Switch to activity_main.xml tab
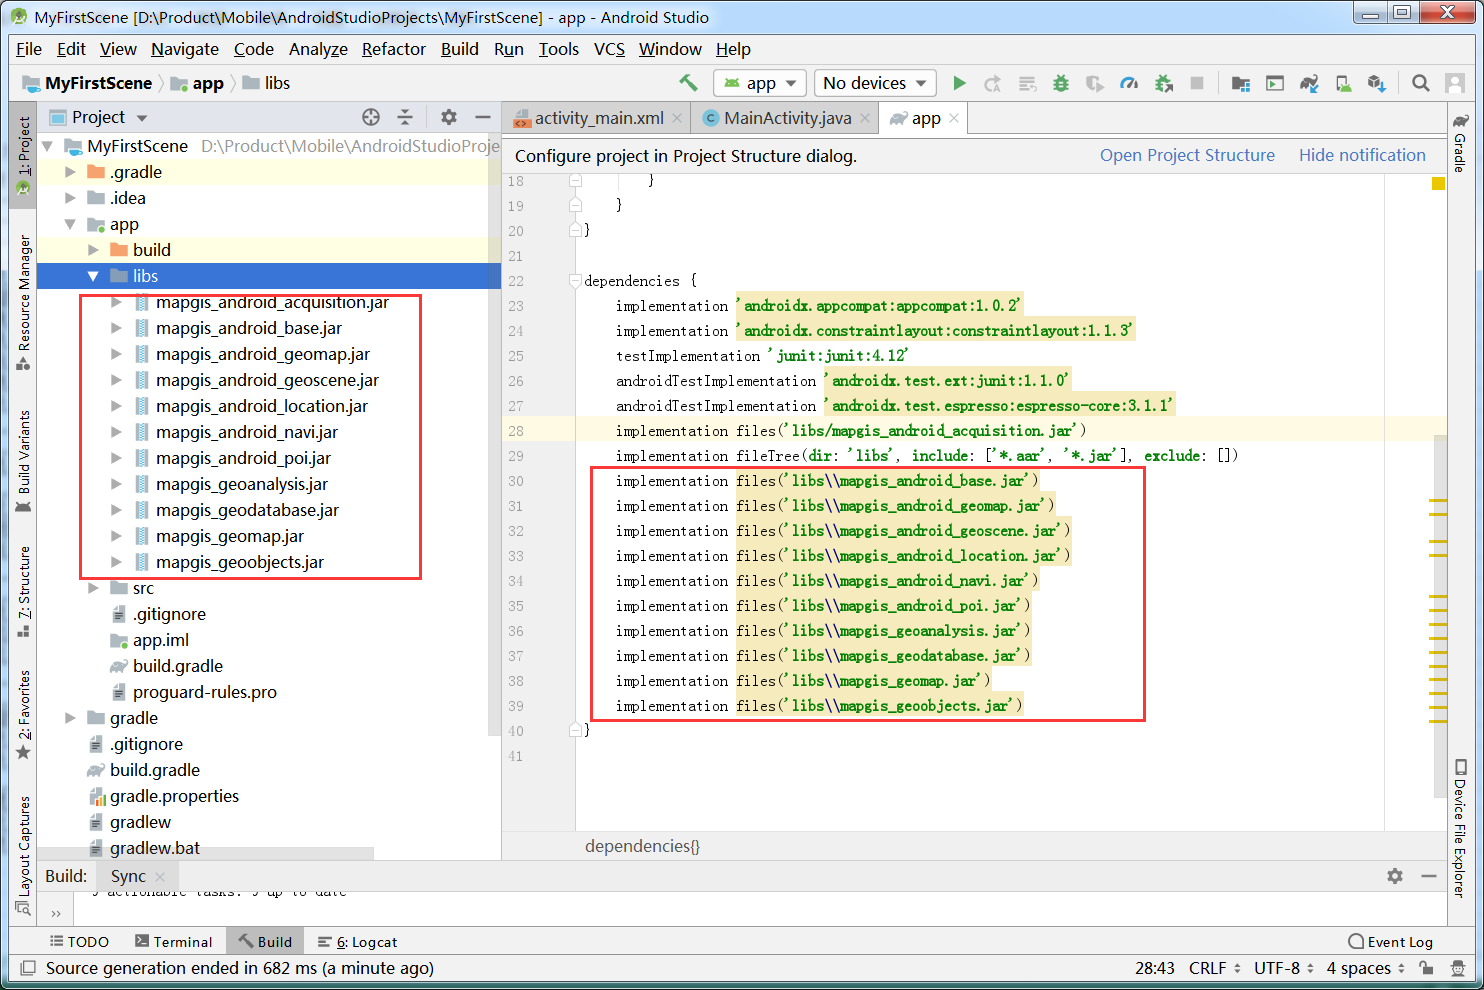1484x990 pixels. click(599, 118)
